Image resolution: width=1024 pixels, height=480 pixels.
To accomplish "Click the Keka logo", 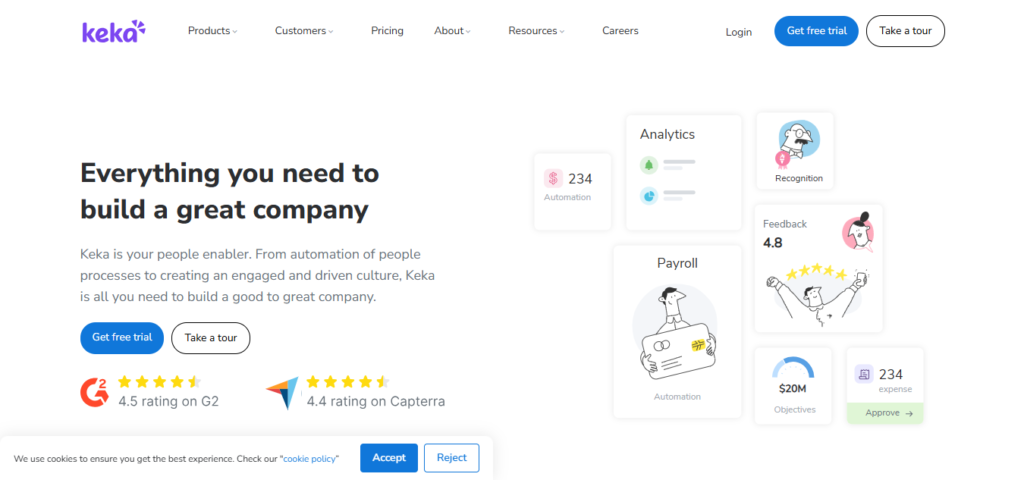I will (x=113, y=31).
